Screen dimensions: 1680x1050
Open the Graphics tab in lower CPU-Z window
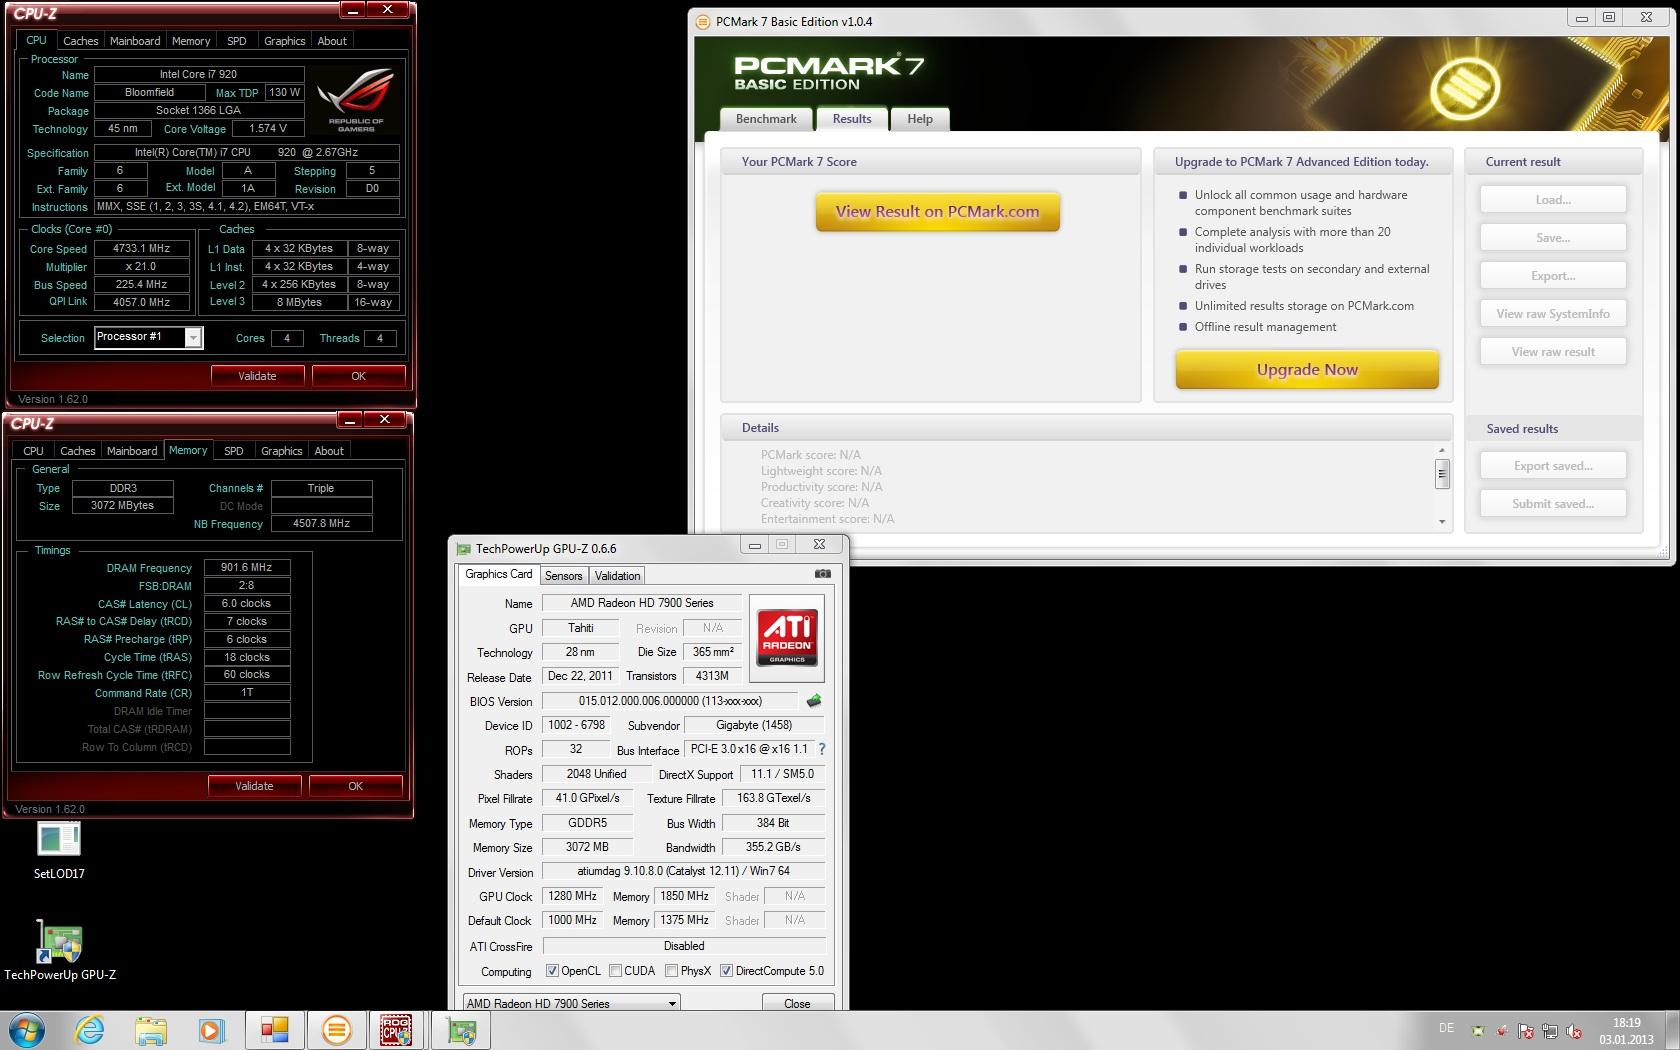(281, 451)
